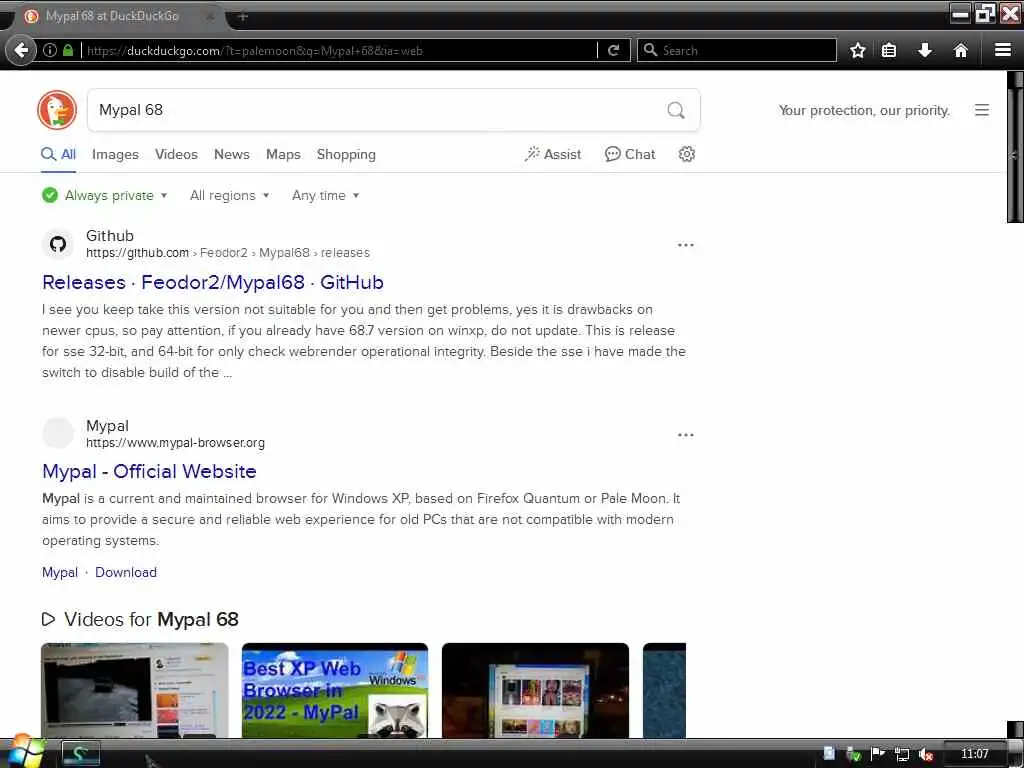Go back using browser back arrow
The width and height of the screenshot is (1024, 768).
click(x=21, y=50)
